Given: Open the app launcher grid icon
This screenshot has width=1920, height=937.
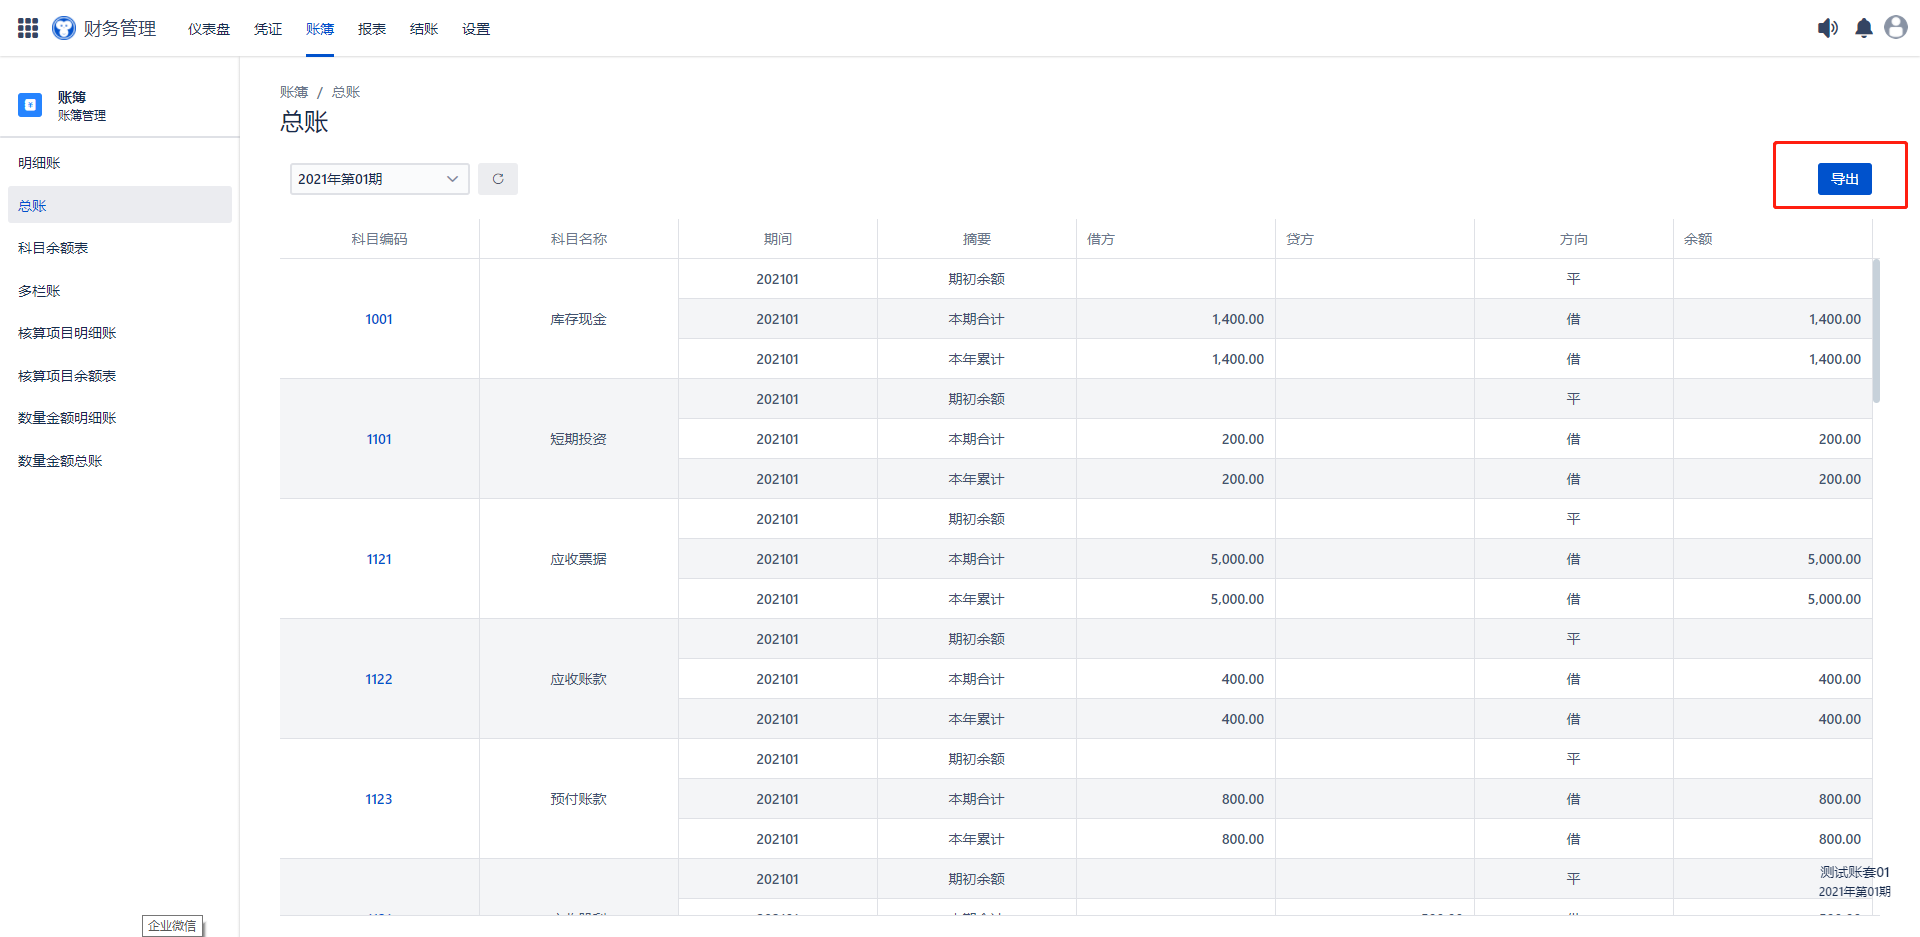Looking at the screenshot, I should click(x=28, y=28).
